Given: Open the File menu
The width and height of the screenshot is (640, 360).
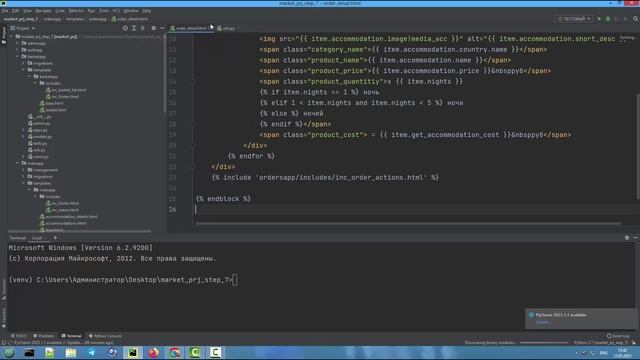Looking at the screenshot, I should 5,11.
